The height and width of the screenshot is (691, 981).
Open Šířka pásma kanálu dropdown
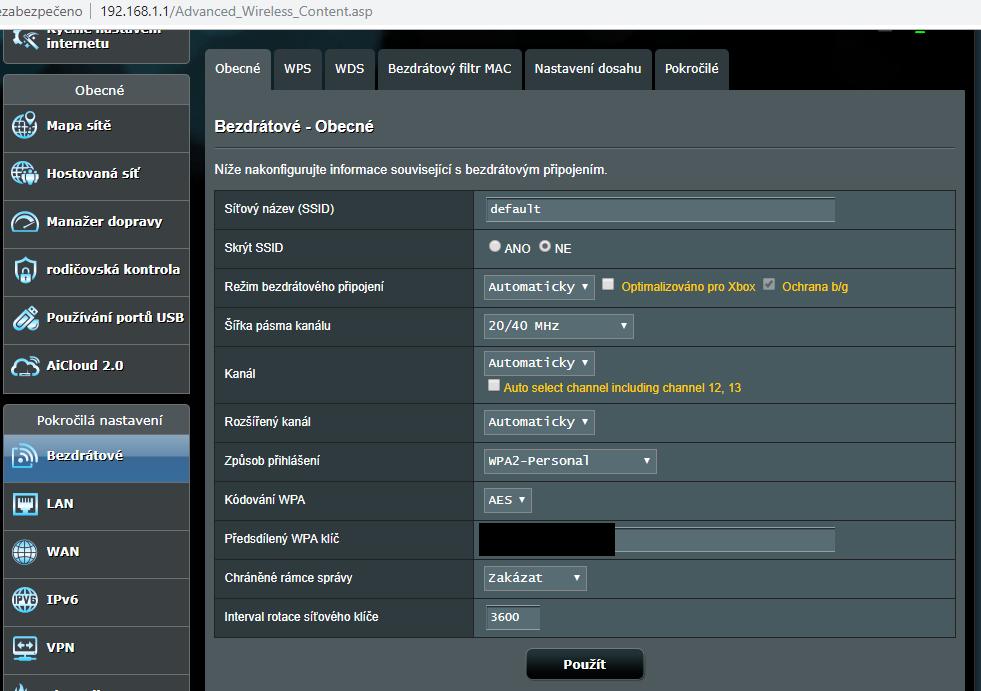tap(559, 326)
